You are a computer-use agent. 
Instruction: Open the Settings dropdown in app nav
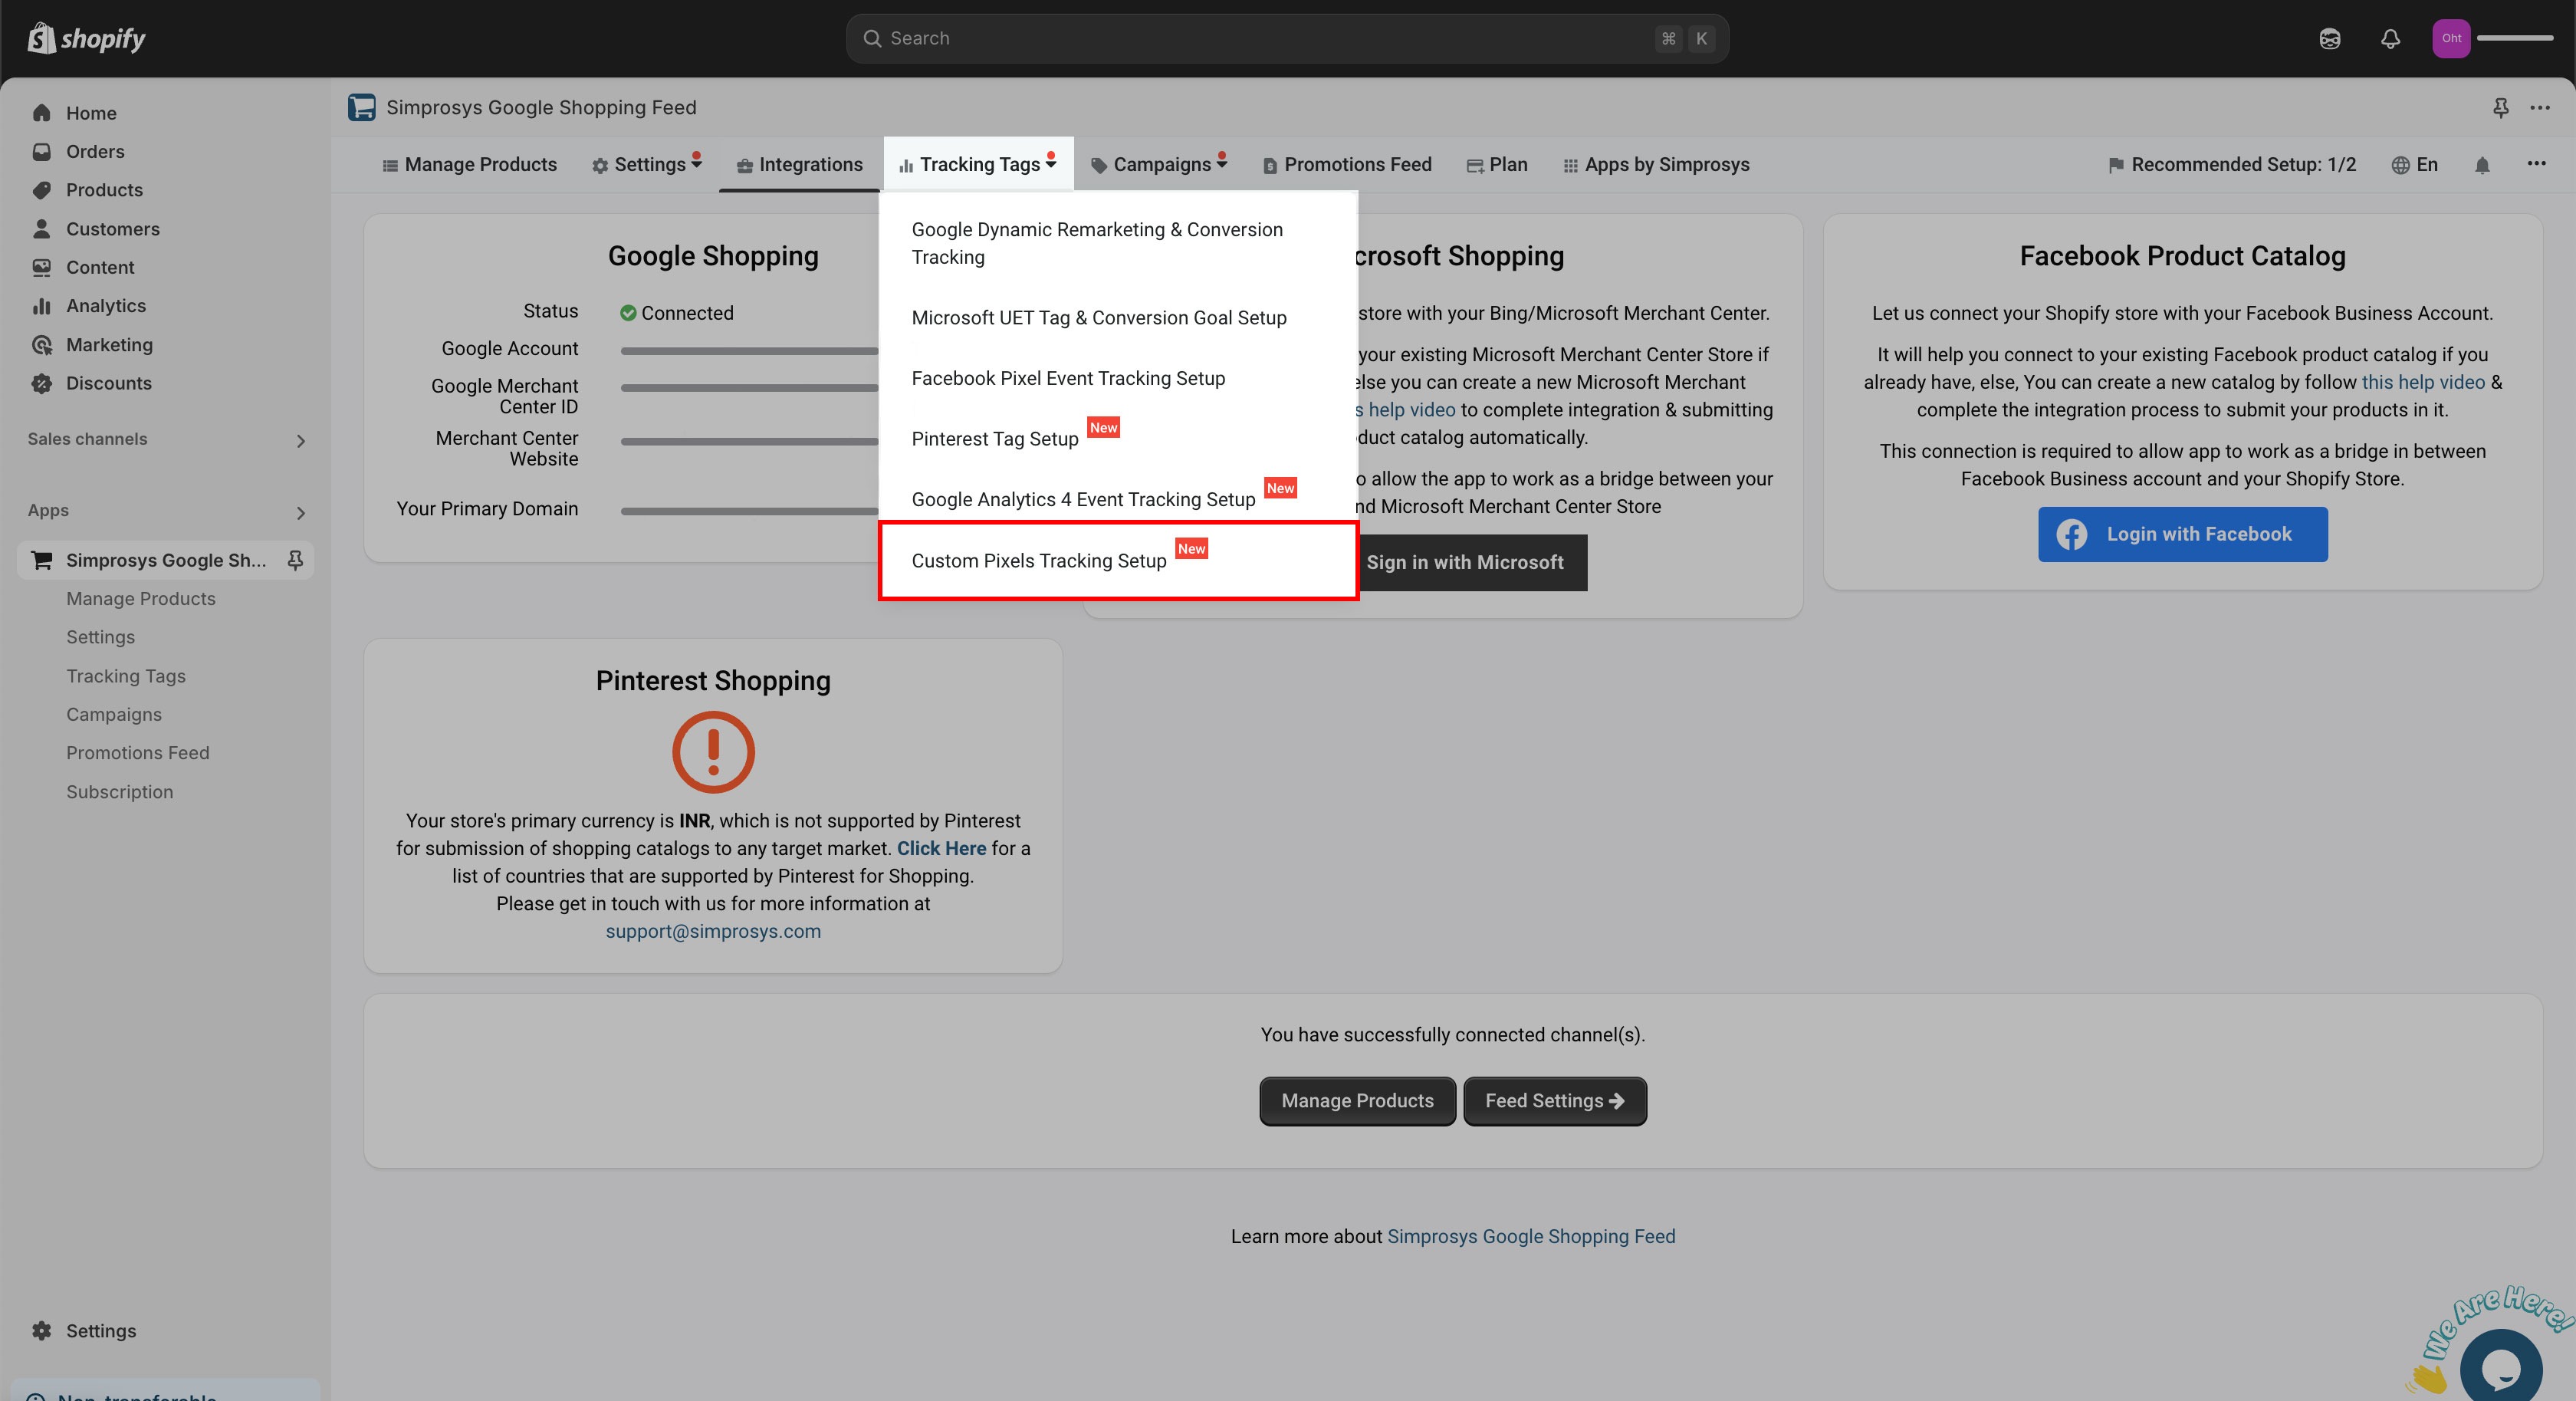pos(646,165)
